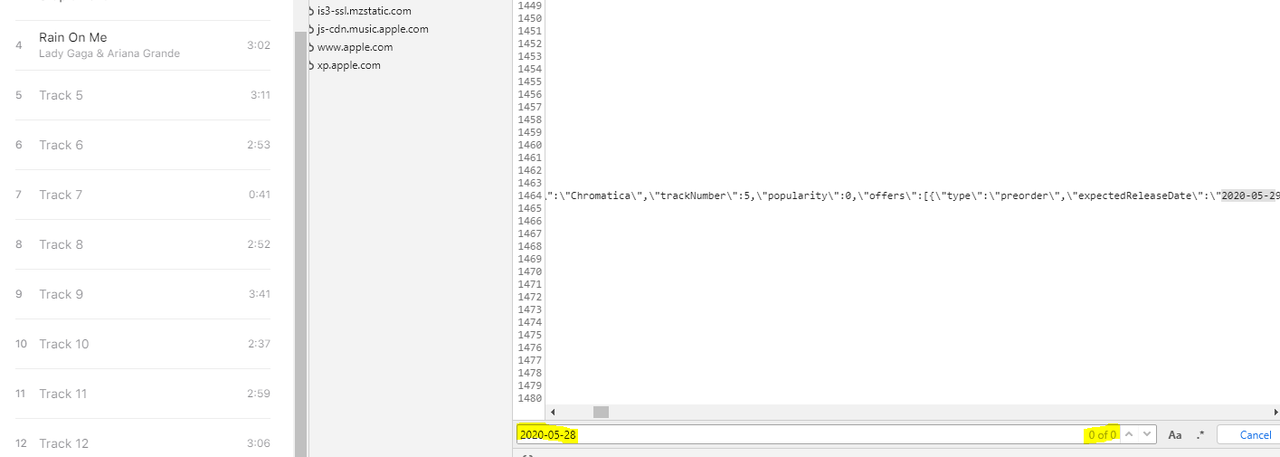This screenshot has height=457, width=1280.
Task: Jump to the previous search match
Action: click(1130, 434)
